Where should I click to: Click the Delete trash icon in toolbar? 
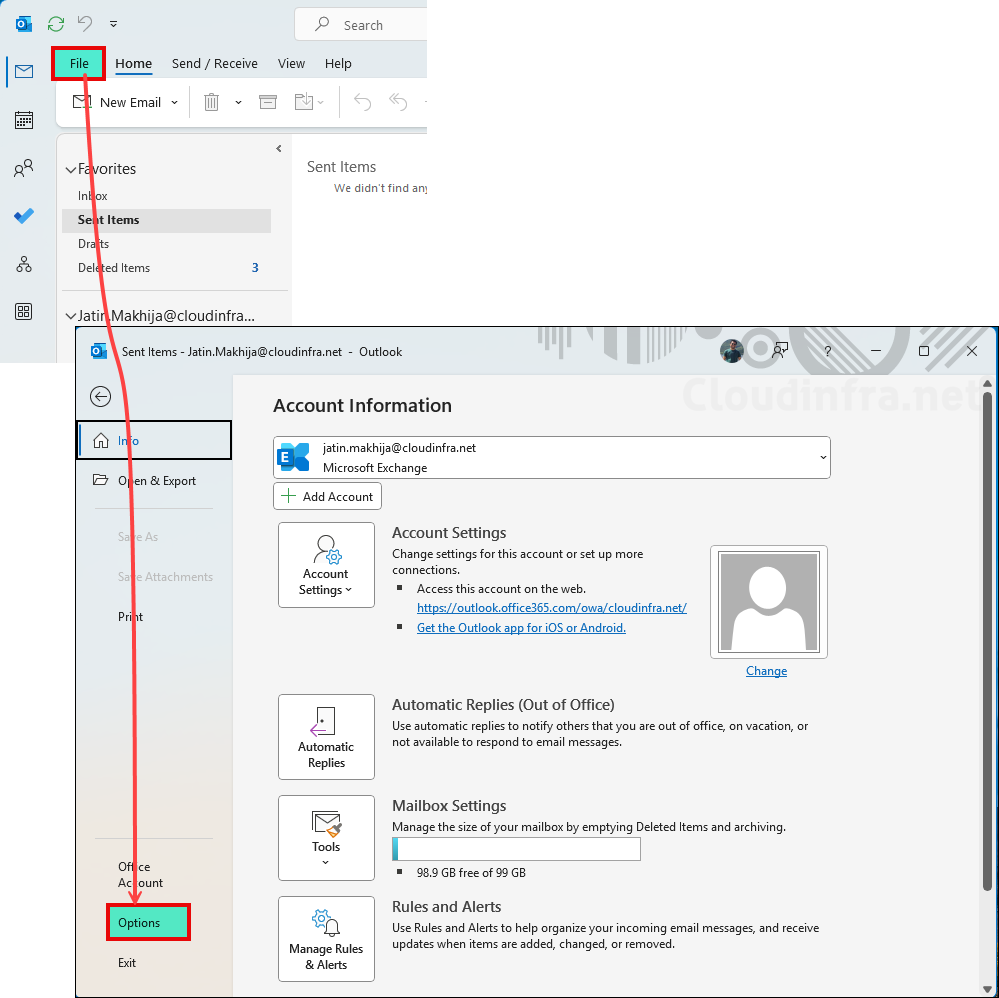[x=210, y=101]
